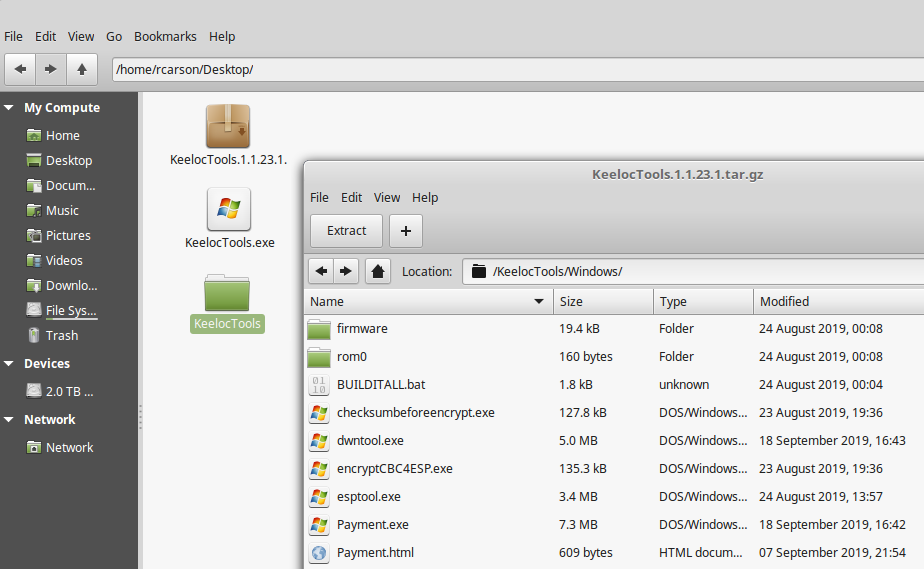Open the 2.0 TB device in sidebar

69,392
